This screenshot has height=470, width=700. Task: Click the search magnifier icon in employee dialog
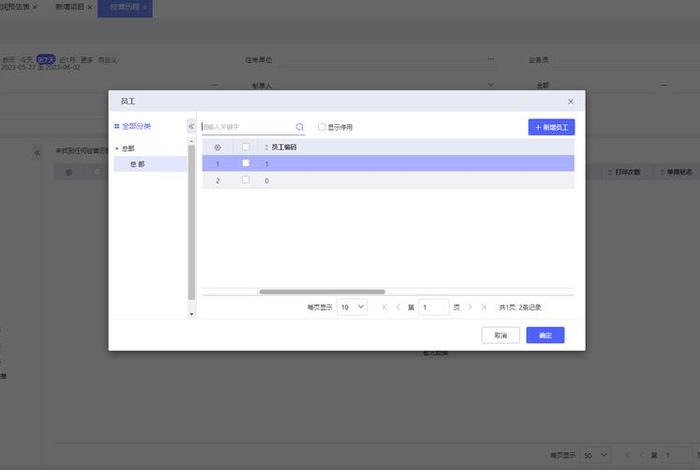(x=300, y=127)
